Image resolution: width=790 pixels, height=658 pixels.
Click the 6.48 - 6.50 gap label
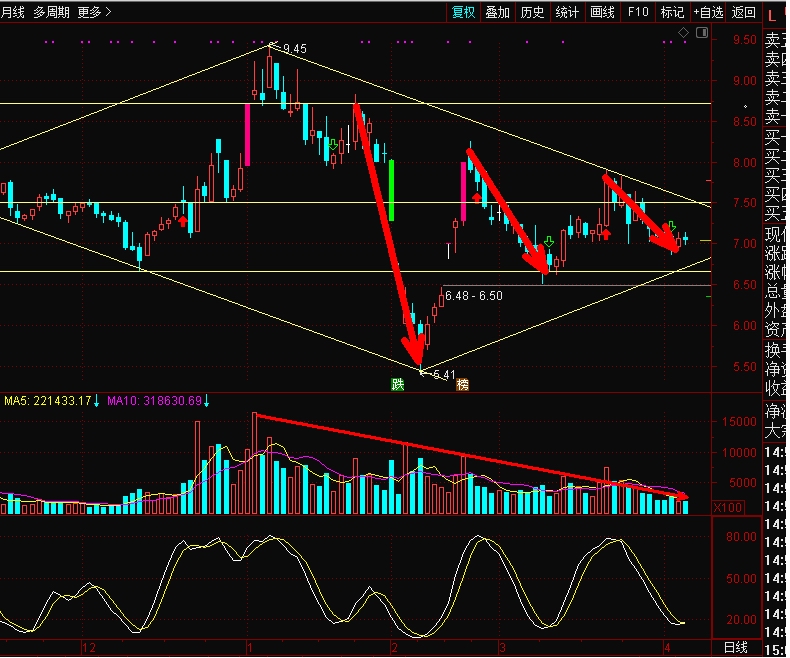[x=474, y=296]
